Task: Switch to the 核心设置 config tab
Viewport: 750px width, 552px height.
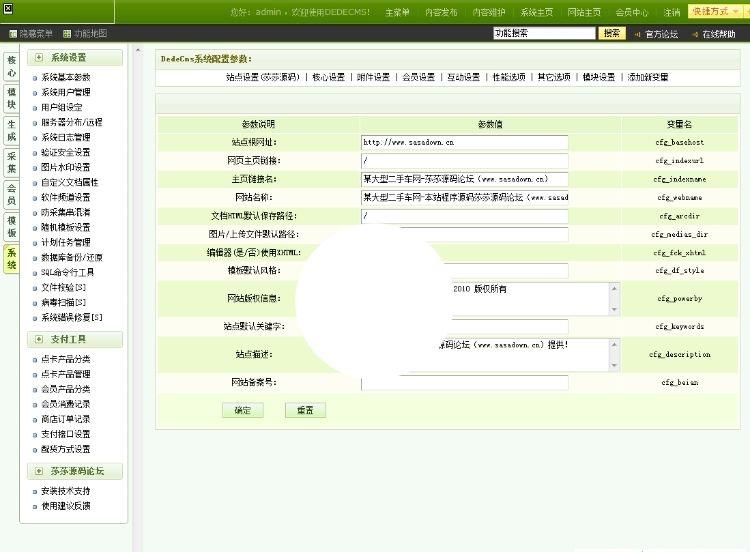Action: [x=328, y=77]
